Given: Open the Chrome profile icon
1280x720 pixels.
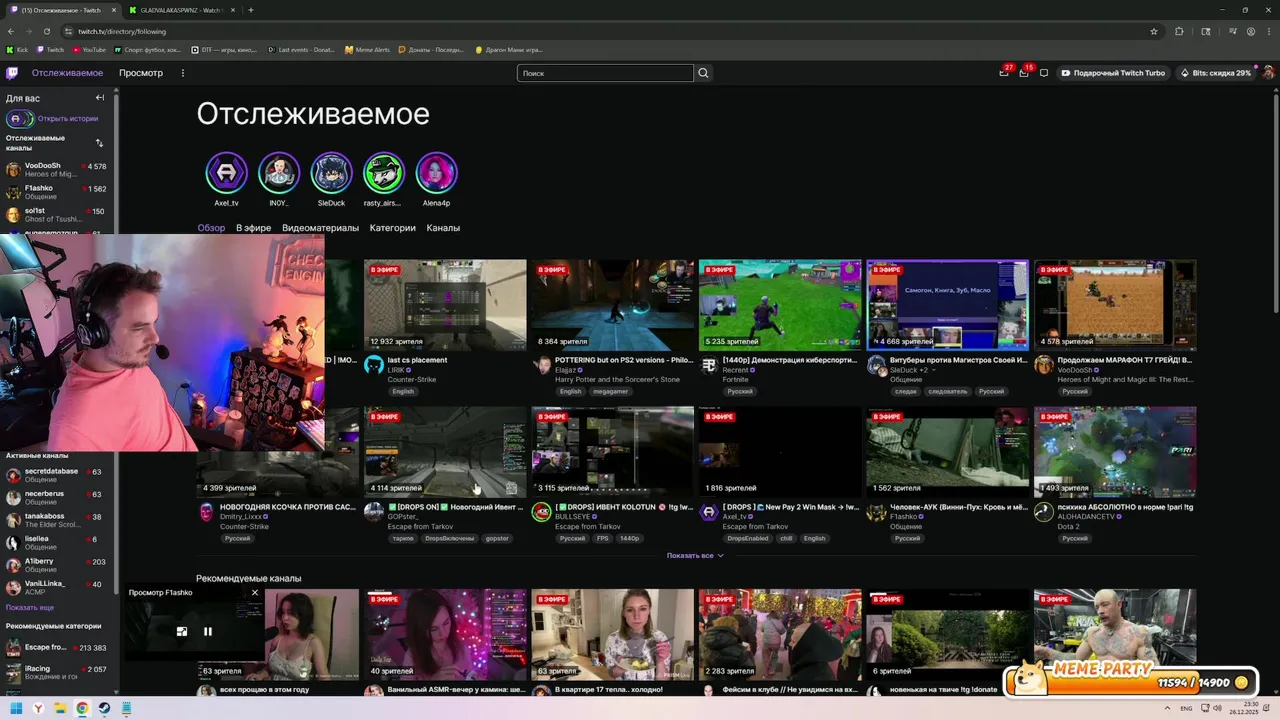Looking at the screenshot, I should point(1251,31).
